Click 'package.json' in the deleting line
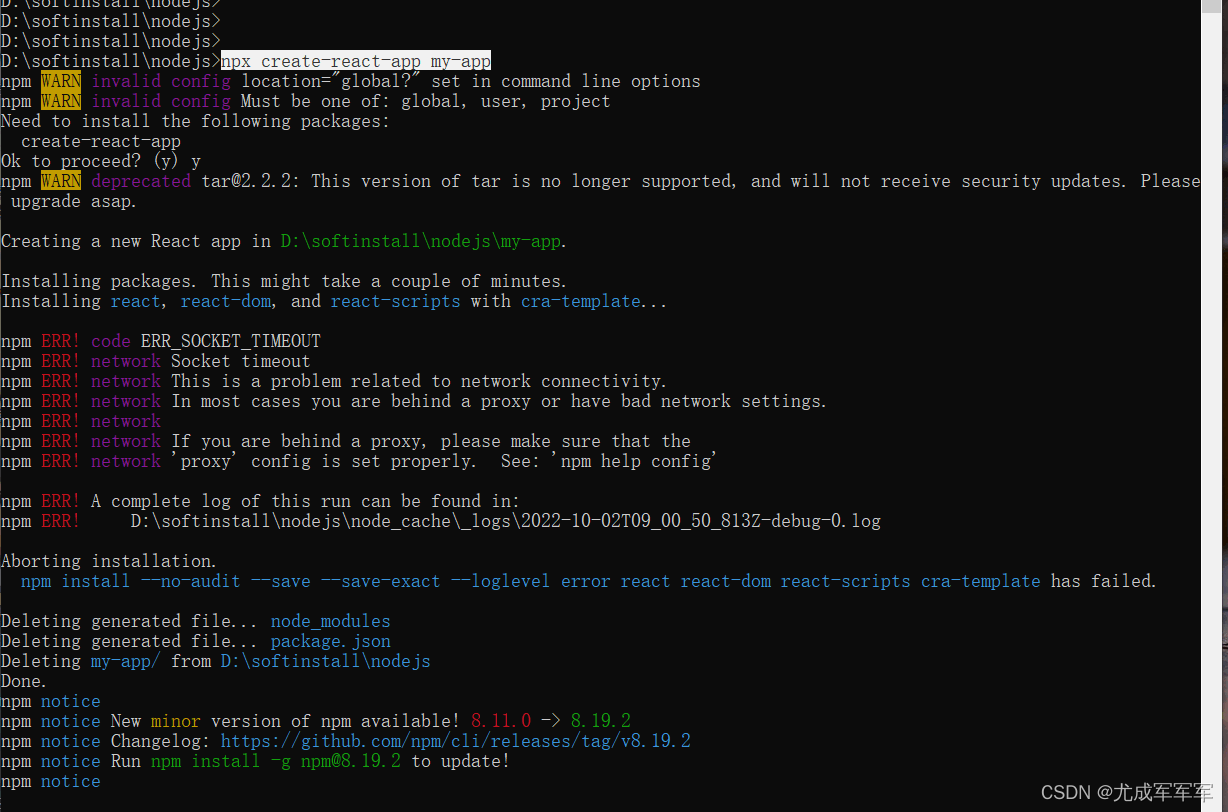The width and height of the screenshot is (1228, 812). 331,641
